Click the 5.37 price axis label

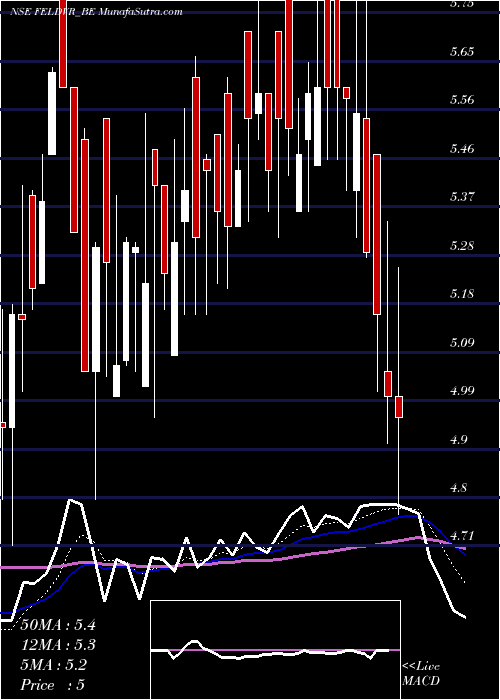click(x=462, y=196)
